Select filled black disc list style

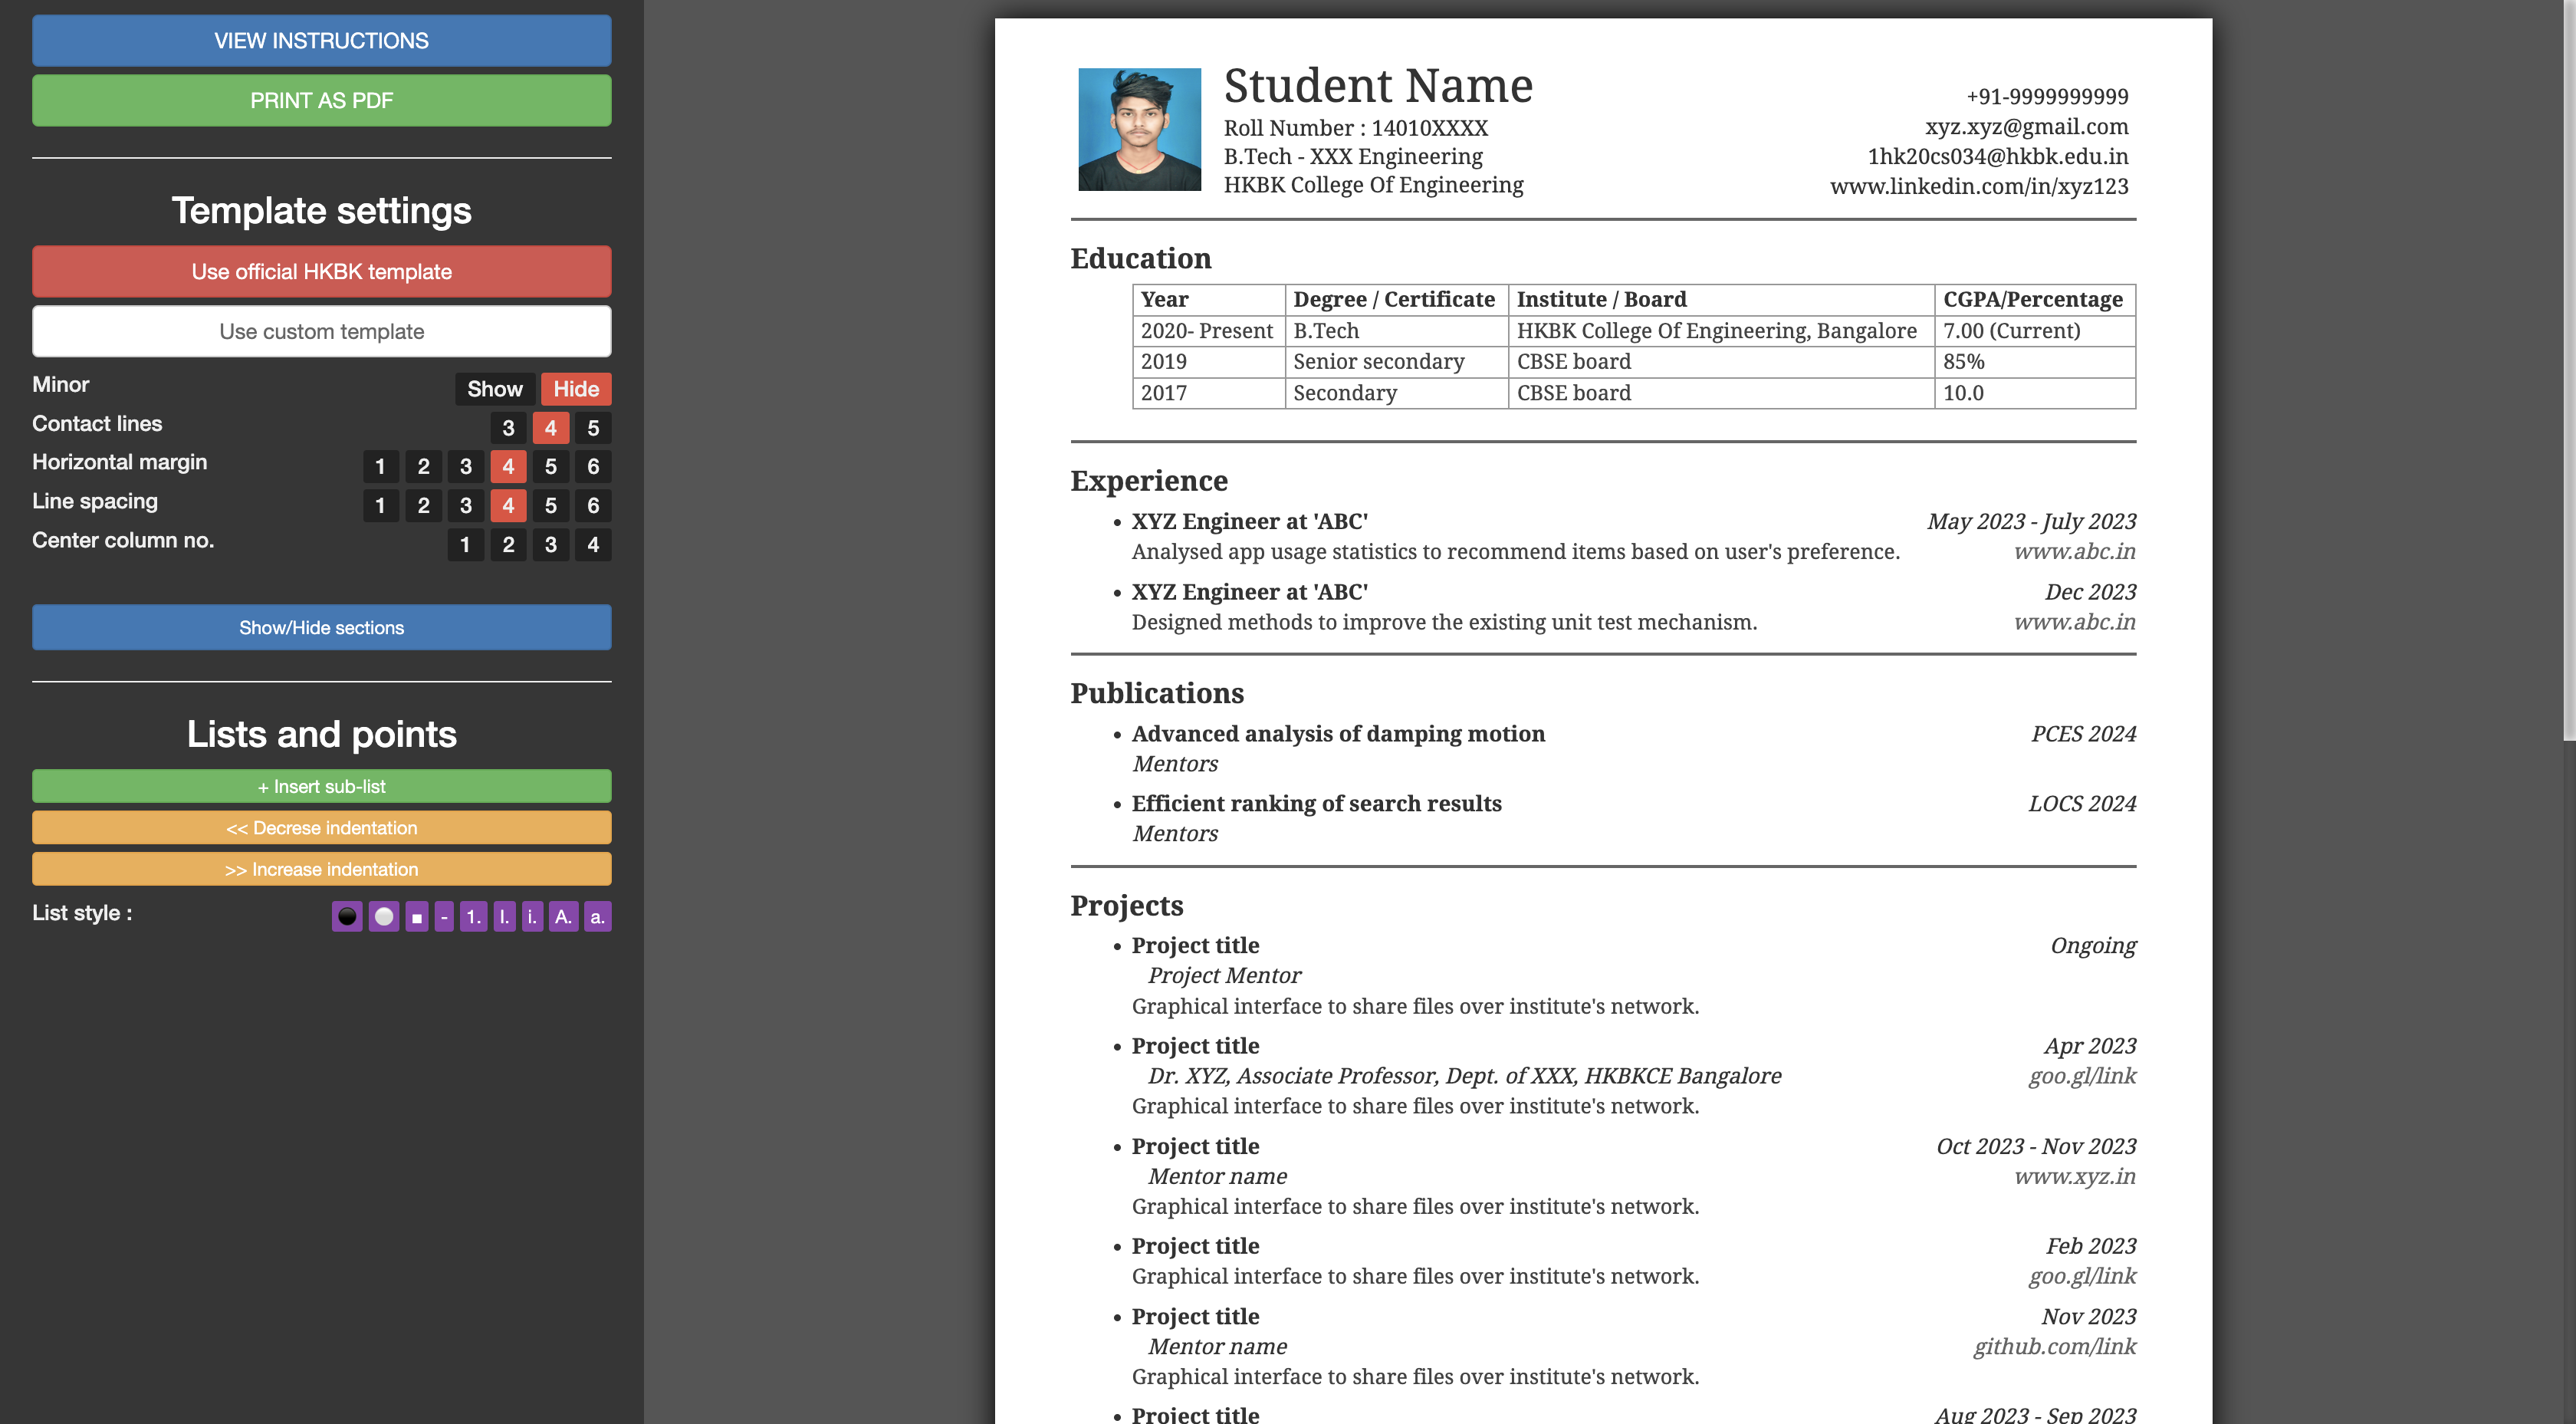[x=346, y=916]
